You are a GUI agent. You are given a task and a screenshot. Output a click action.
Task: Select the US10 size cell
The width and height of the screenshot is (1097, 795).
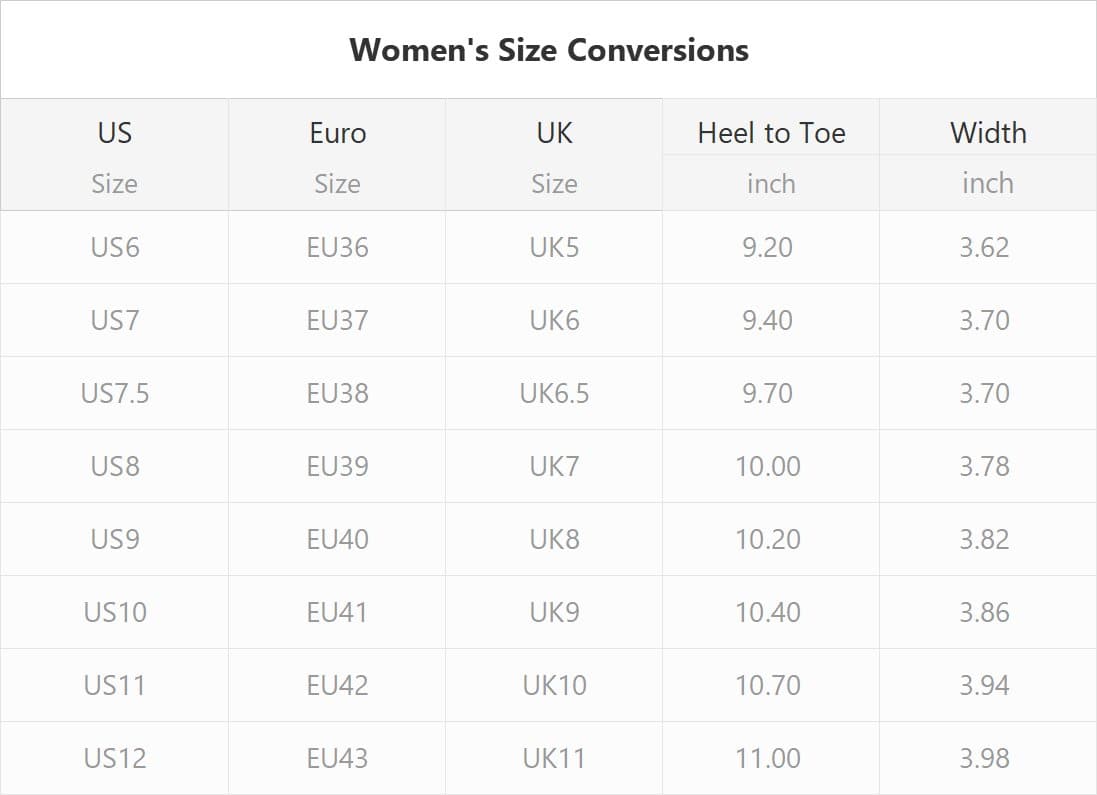pyautogui.click(x=115, y=612)
